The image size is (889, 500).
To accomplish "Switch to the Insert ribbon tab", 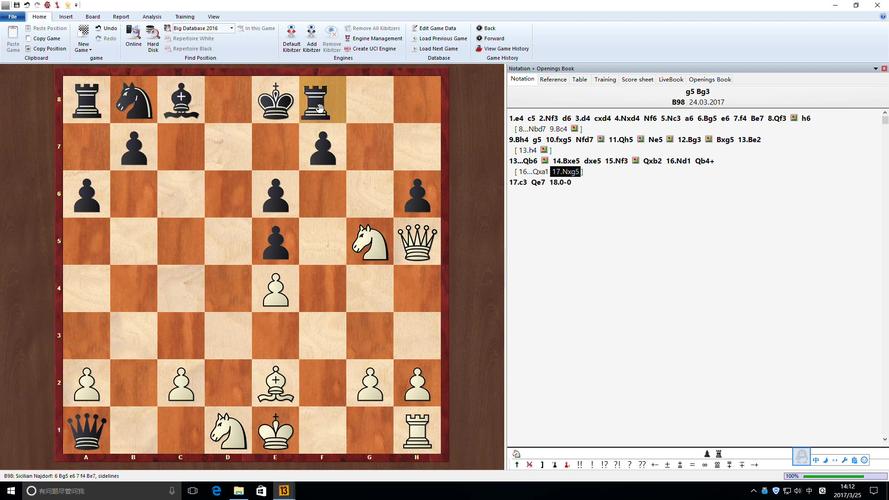I will coord(66,17).
